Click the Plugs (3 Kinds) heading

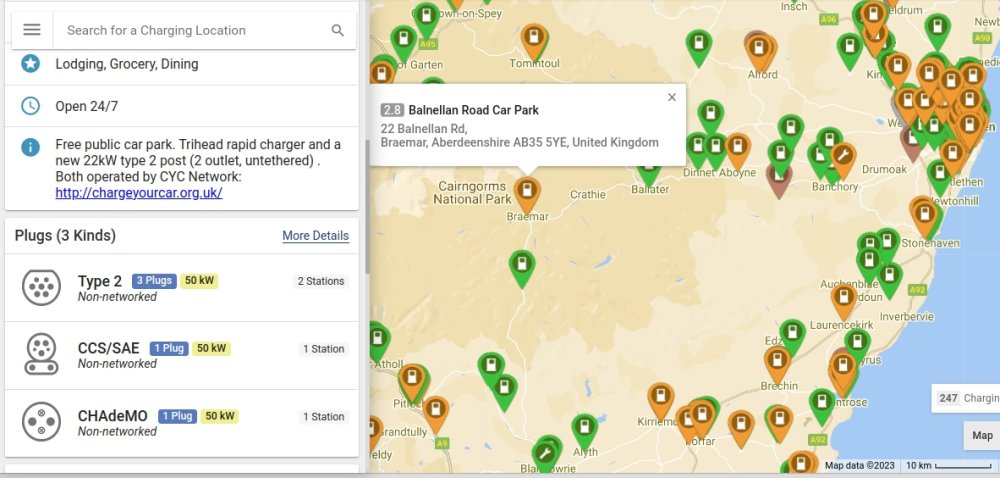[65, 236]
